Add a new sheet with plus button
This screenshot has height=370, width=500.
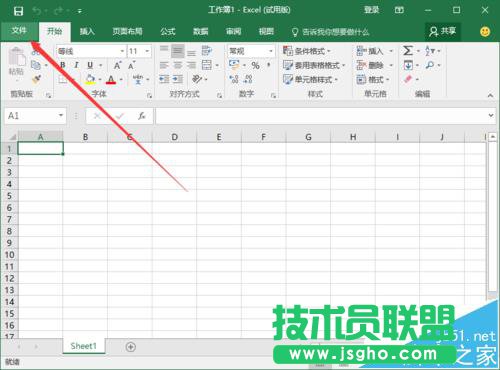(x=131, y=347)
